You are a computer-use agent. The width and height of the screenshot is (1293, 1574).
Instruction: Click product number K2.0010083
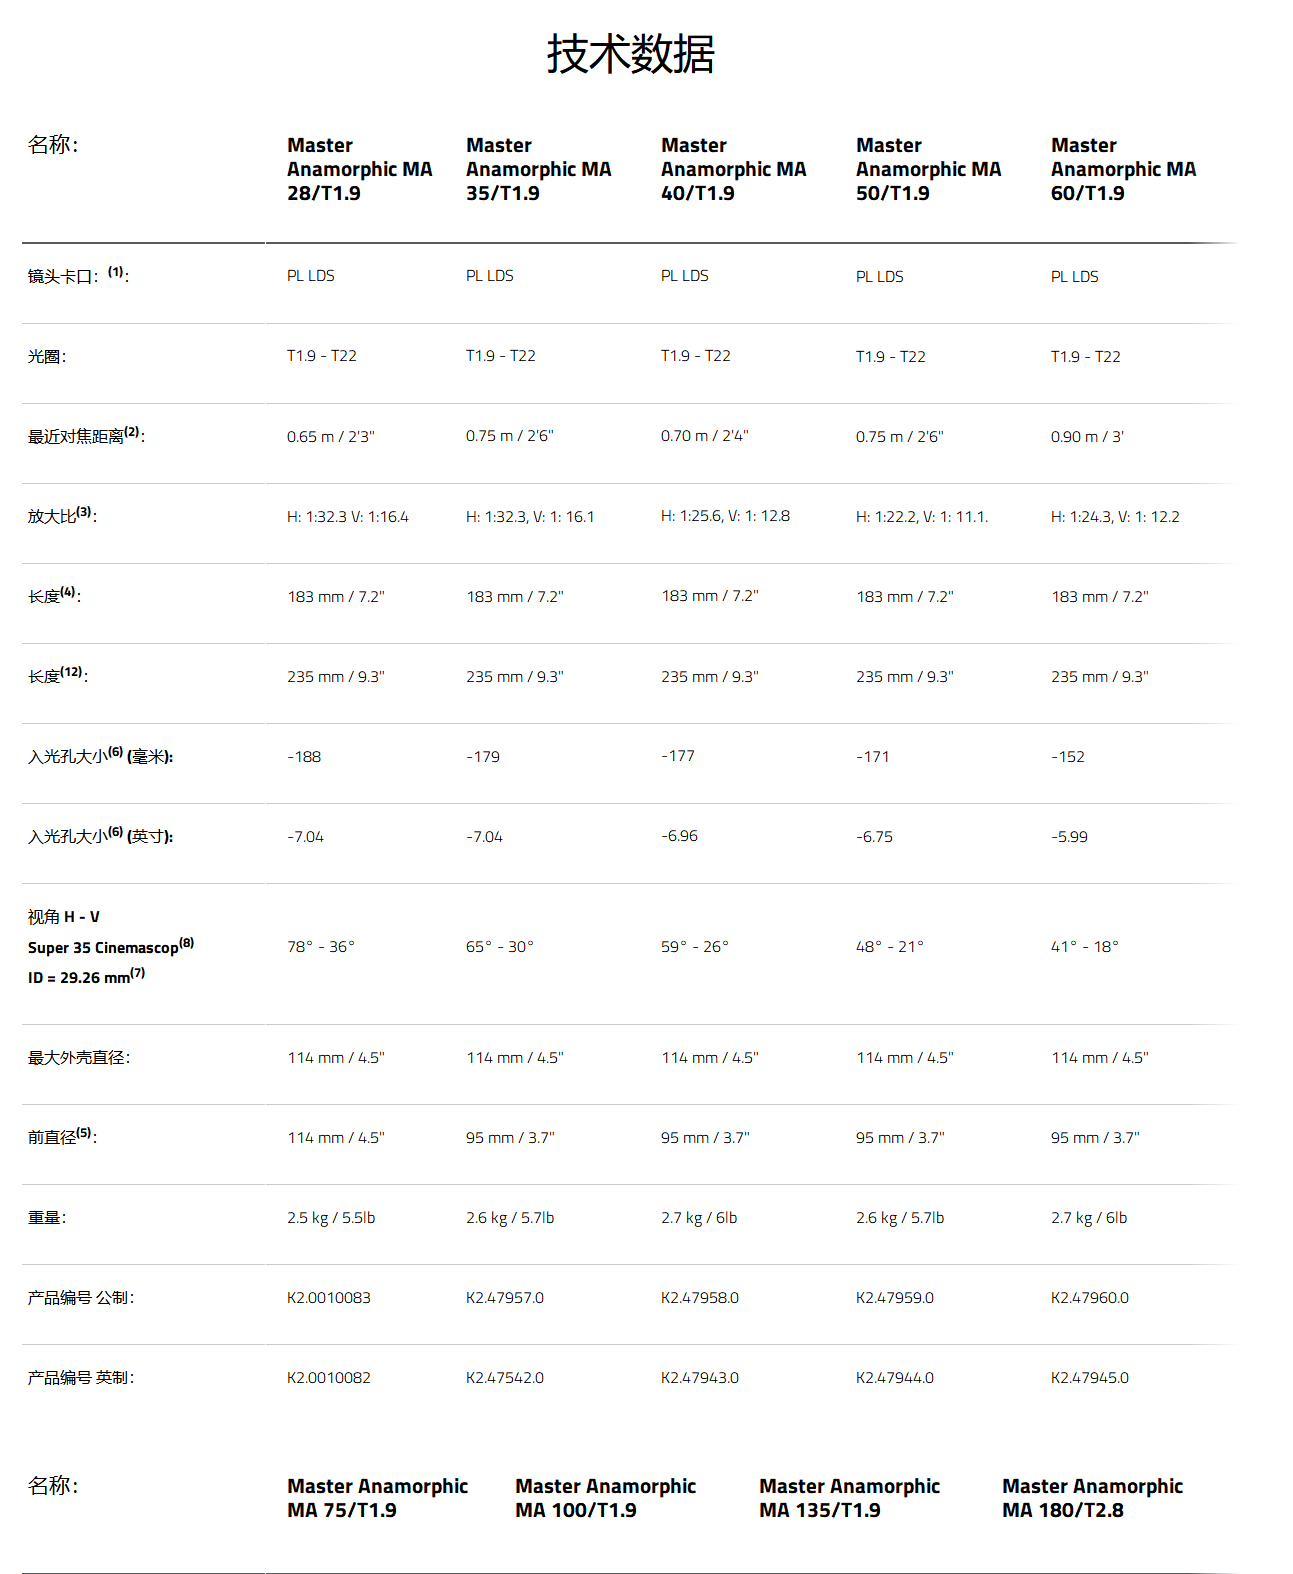pos(328,1298)
